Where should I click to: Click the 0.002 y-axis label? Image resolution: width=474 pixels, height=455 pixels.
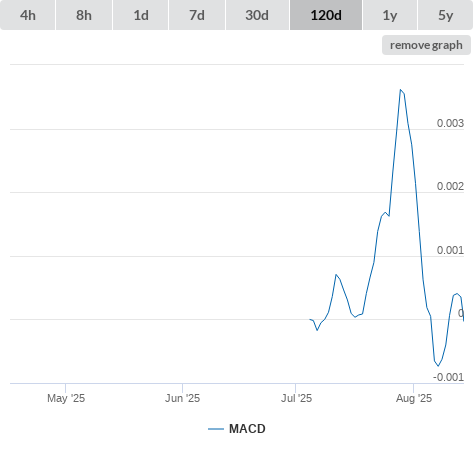click(x=450, y=186)
